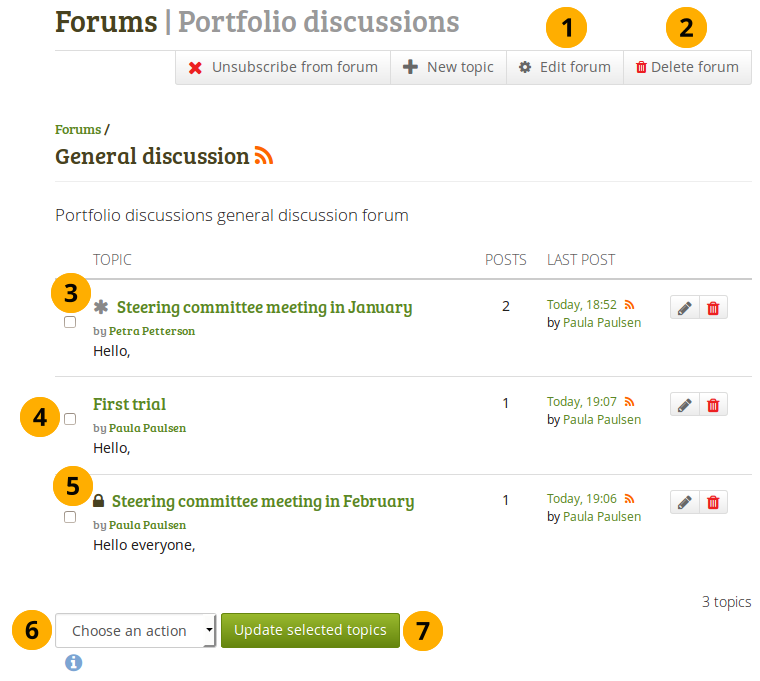Select the First trial topic checkbox
The width and height of the screenshot is (760, 681).
70,419
